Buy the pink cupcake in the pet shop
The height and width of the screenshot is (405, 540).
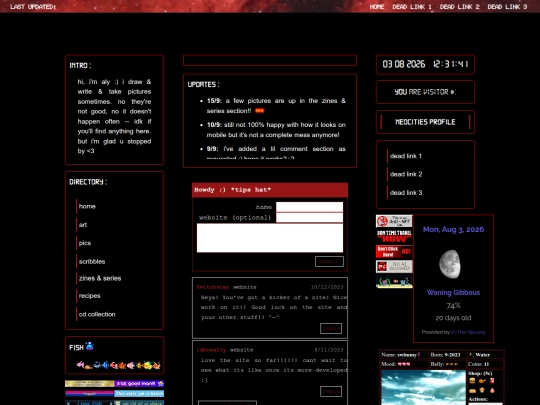(x=492, y=391)
